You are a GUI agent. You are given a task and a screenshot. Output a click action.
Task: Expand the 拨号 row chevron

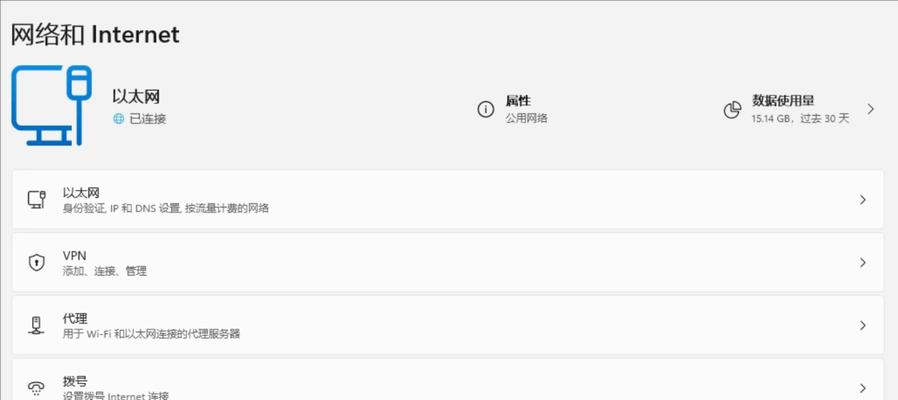pyautogui.click(x=862, y=388)
